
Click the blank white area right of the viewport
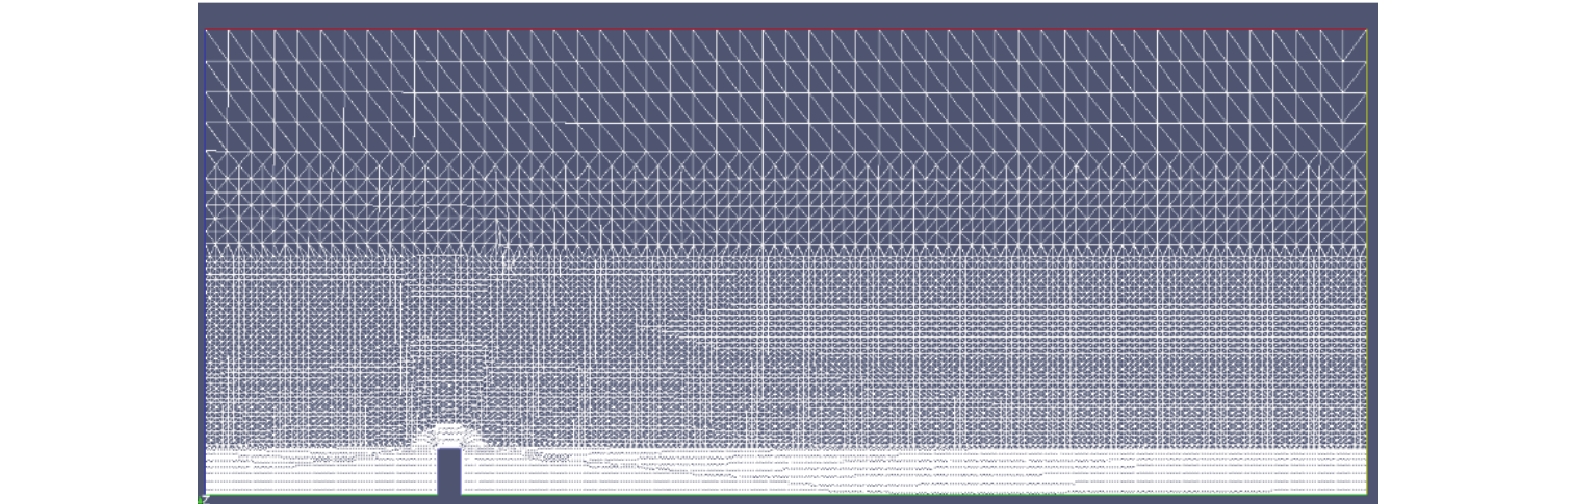pyautogui.click(x=1476, y=250)
